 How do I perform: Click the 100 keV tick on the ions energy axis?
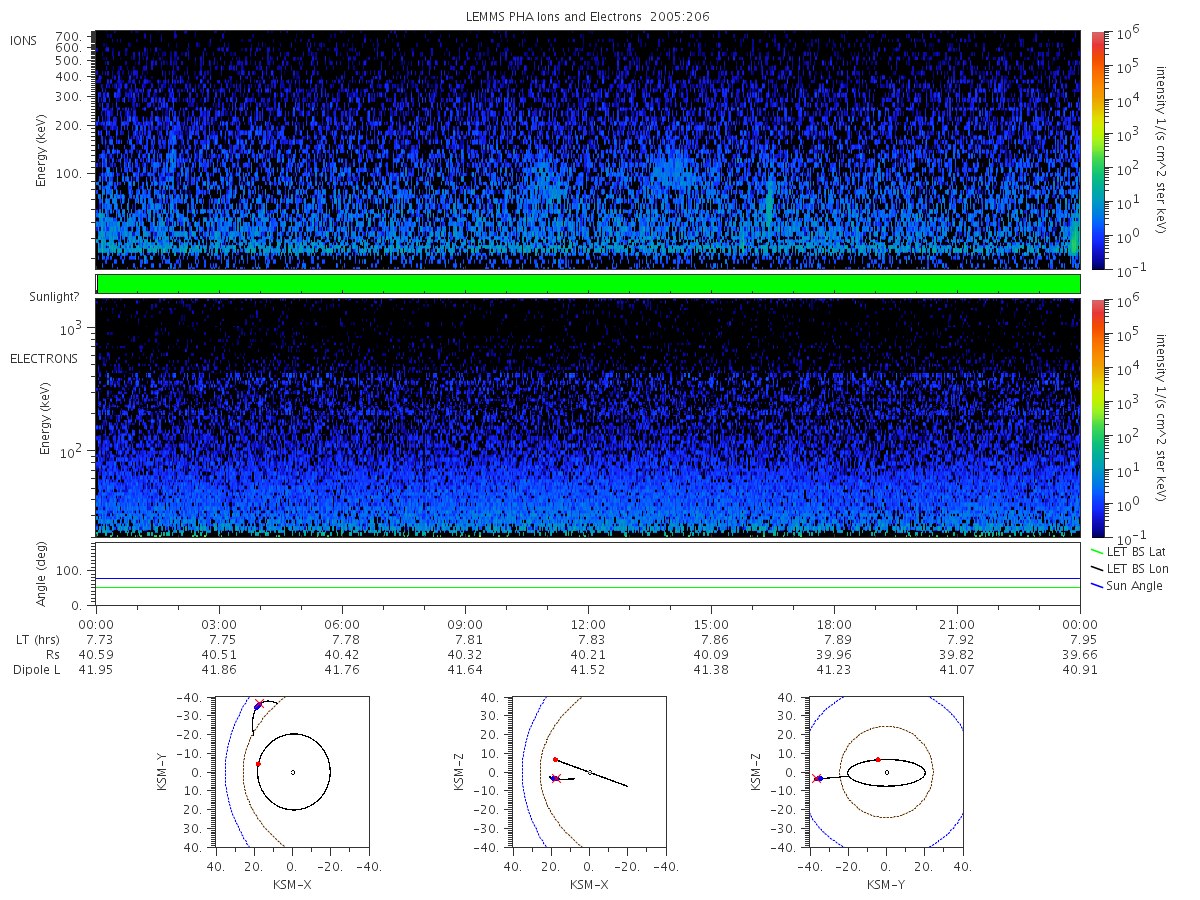point(75,173)
